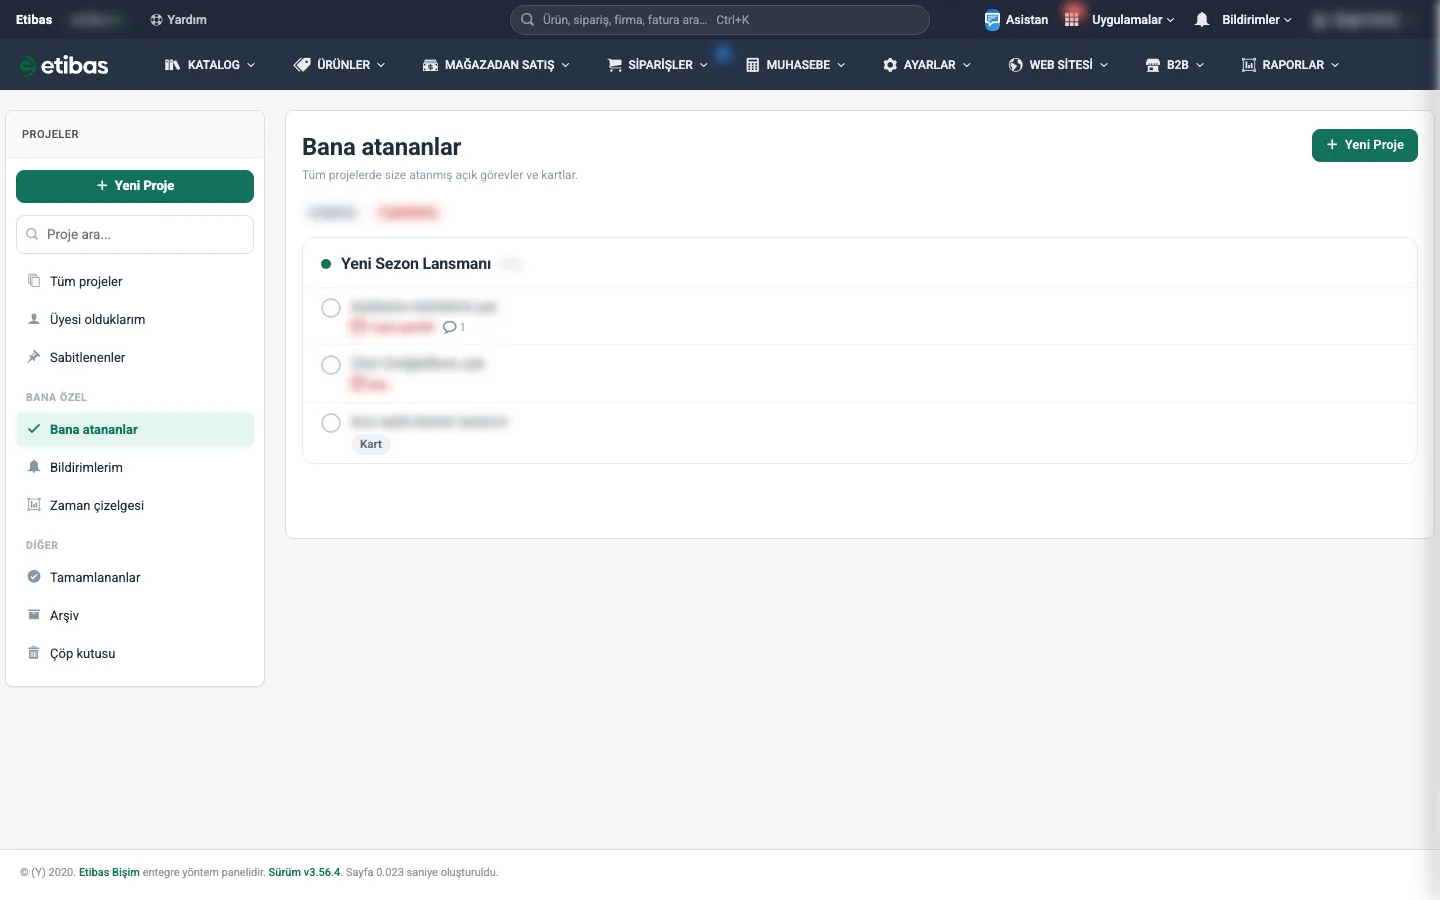The image size is (1440, 900).
Task: Expand MAĞAZADAN SATIŞ menu
Action: click(496, 65)
